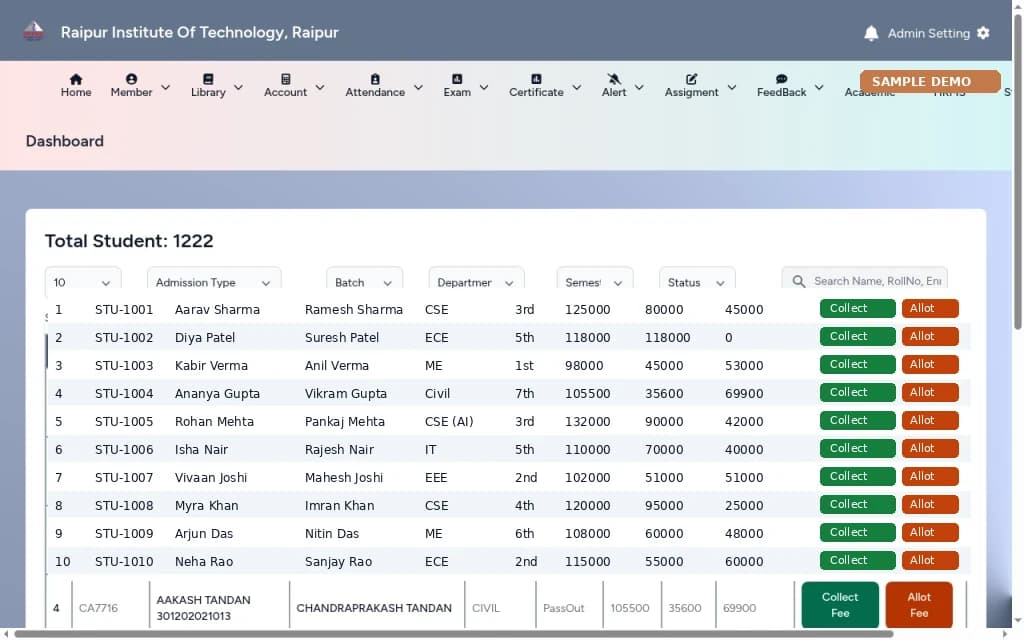Click the FeedBack chat bubble icon
This screenshot has height=640, width=1024.
pyautogui.click(x=782, y=79)
